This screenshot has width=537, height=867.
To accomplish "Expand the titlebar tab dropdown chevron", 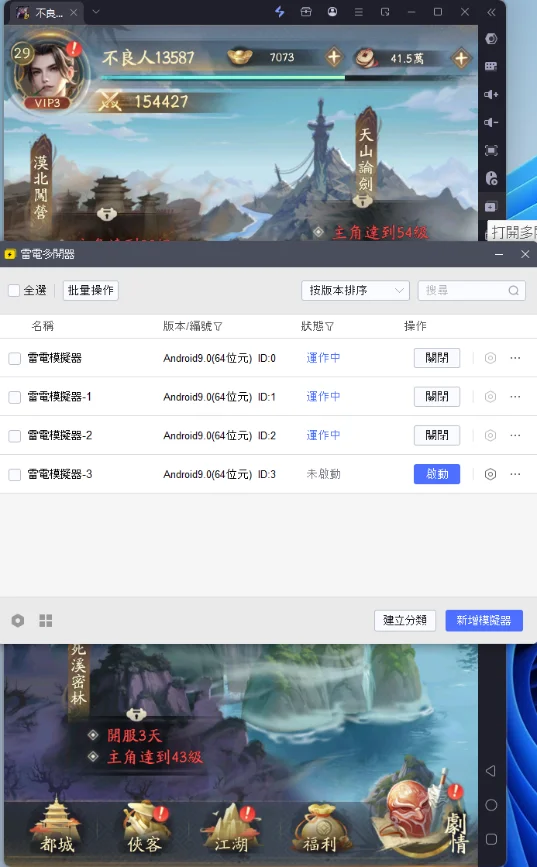I will [x=96, y=12].
